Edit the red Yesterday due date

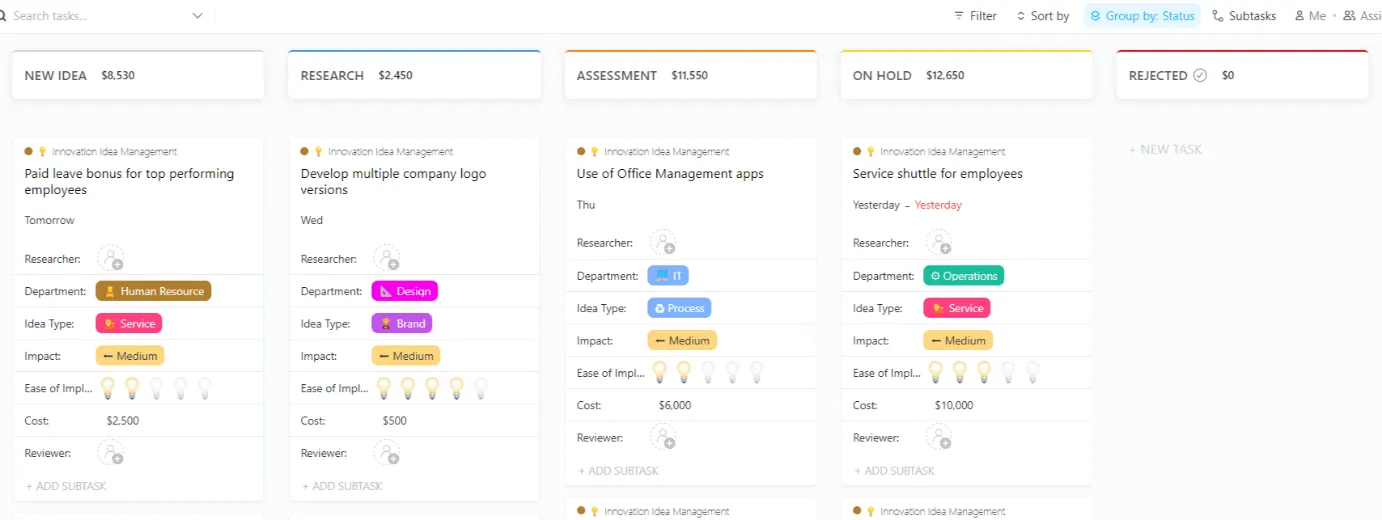[x=938, y=204]
